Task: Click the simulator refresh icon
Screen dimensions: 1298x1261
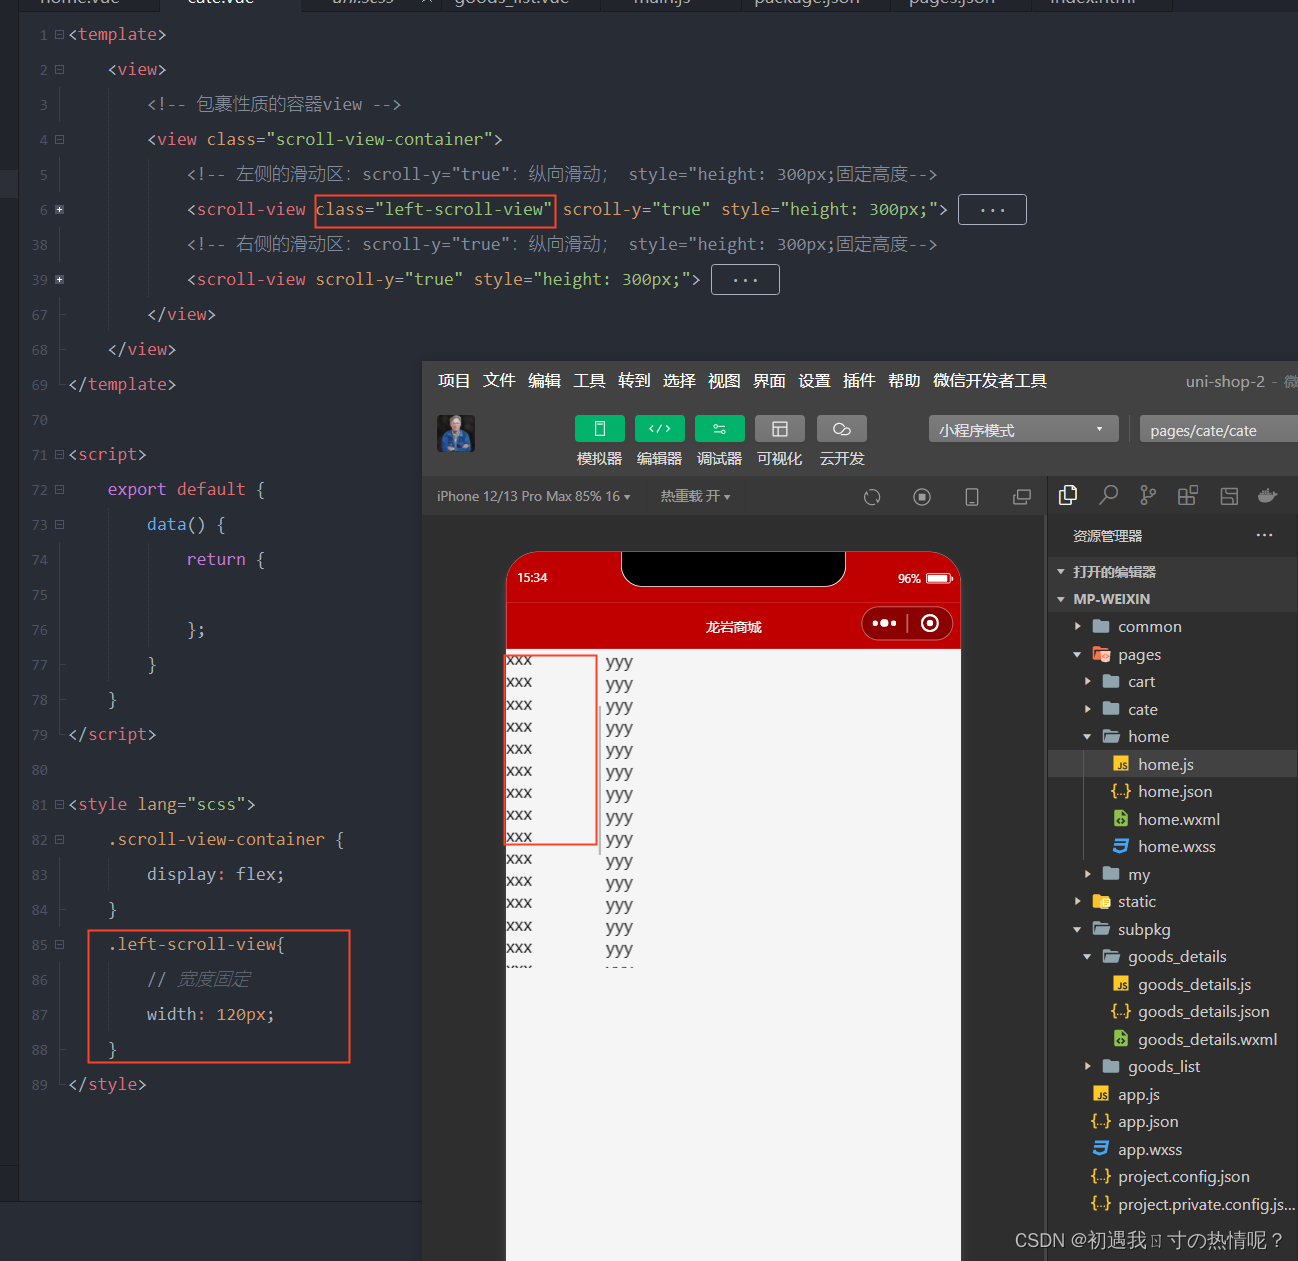Action: click(872, 497)
